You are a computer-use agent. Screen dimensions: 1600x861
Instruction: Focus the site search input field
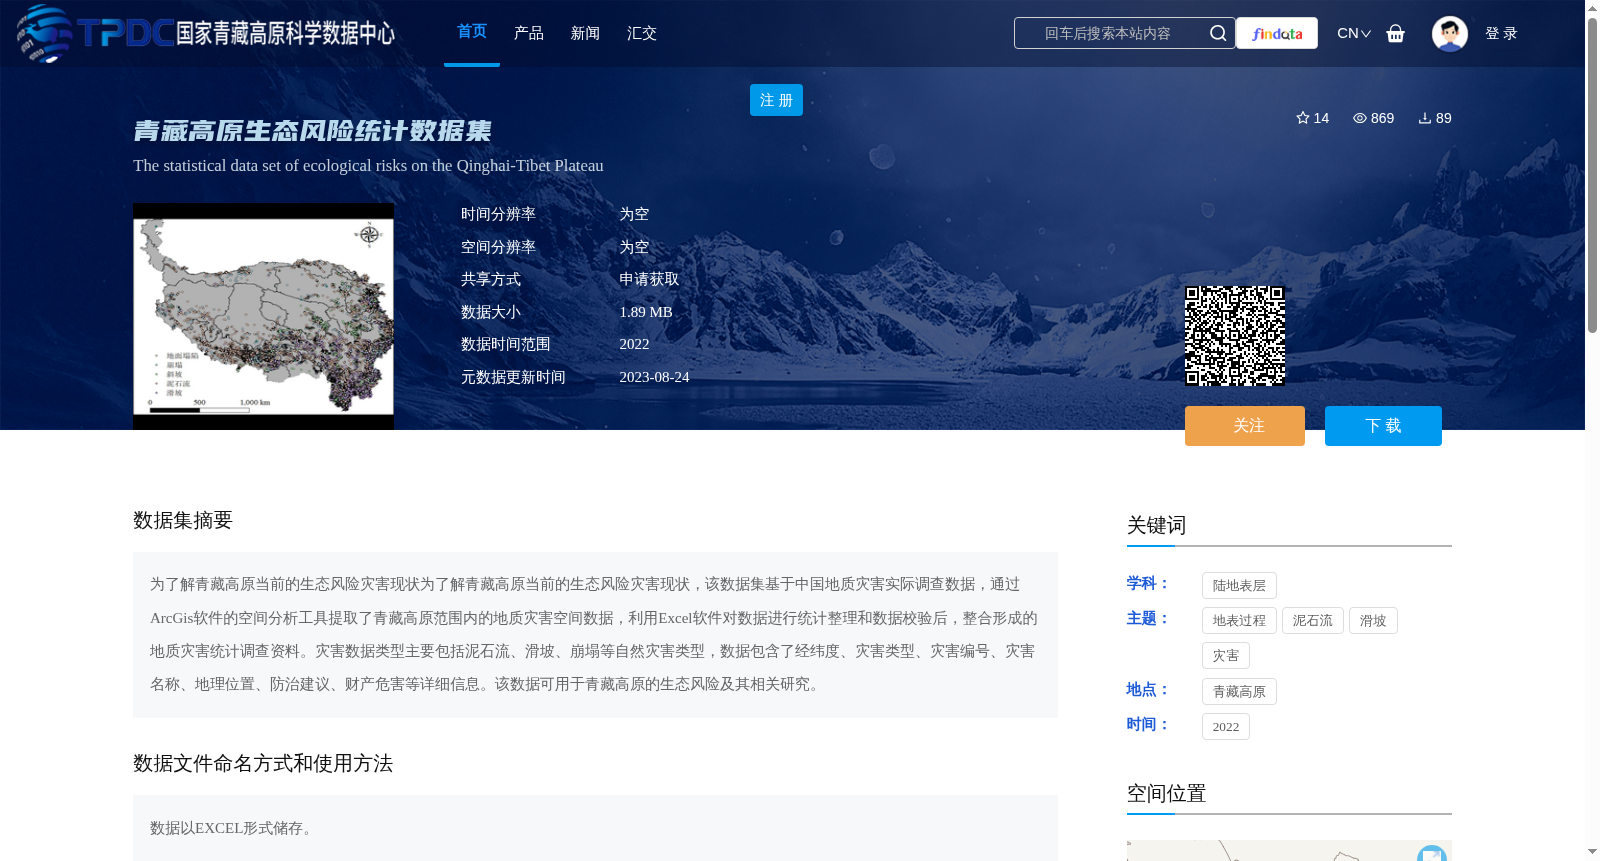[x=1108, y=33]
